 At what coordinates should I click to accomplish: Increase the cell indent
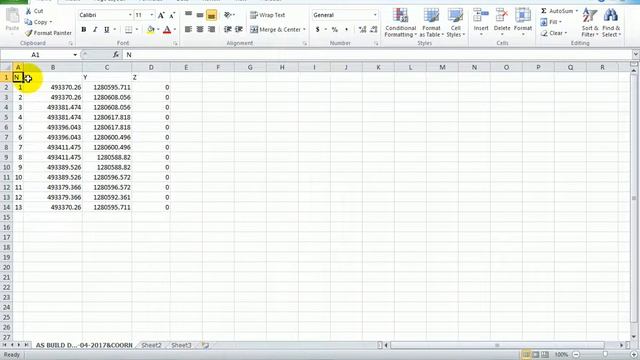click(239, 29)
